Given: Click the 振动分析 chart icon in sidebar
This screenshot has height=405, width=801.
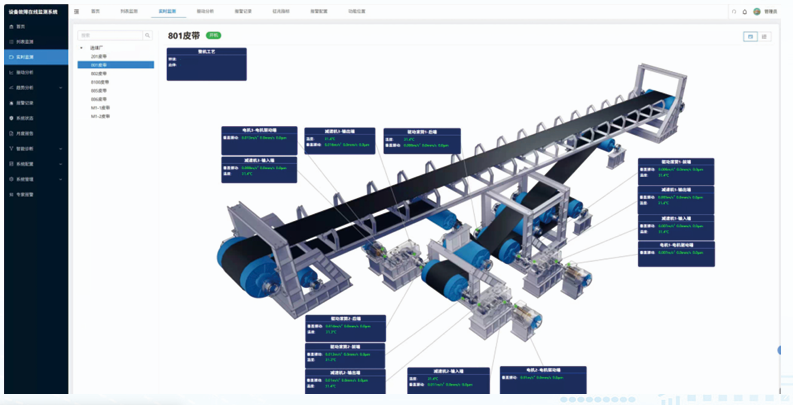Looking at the screenshot, I should click(x=11, y=73).
